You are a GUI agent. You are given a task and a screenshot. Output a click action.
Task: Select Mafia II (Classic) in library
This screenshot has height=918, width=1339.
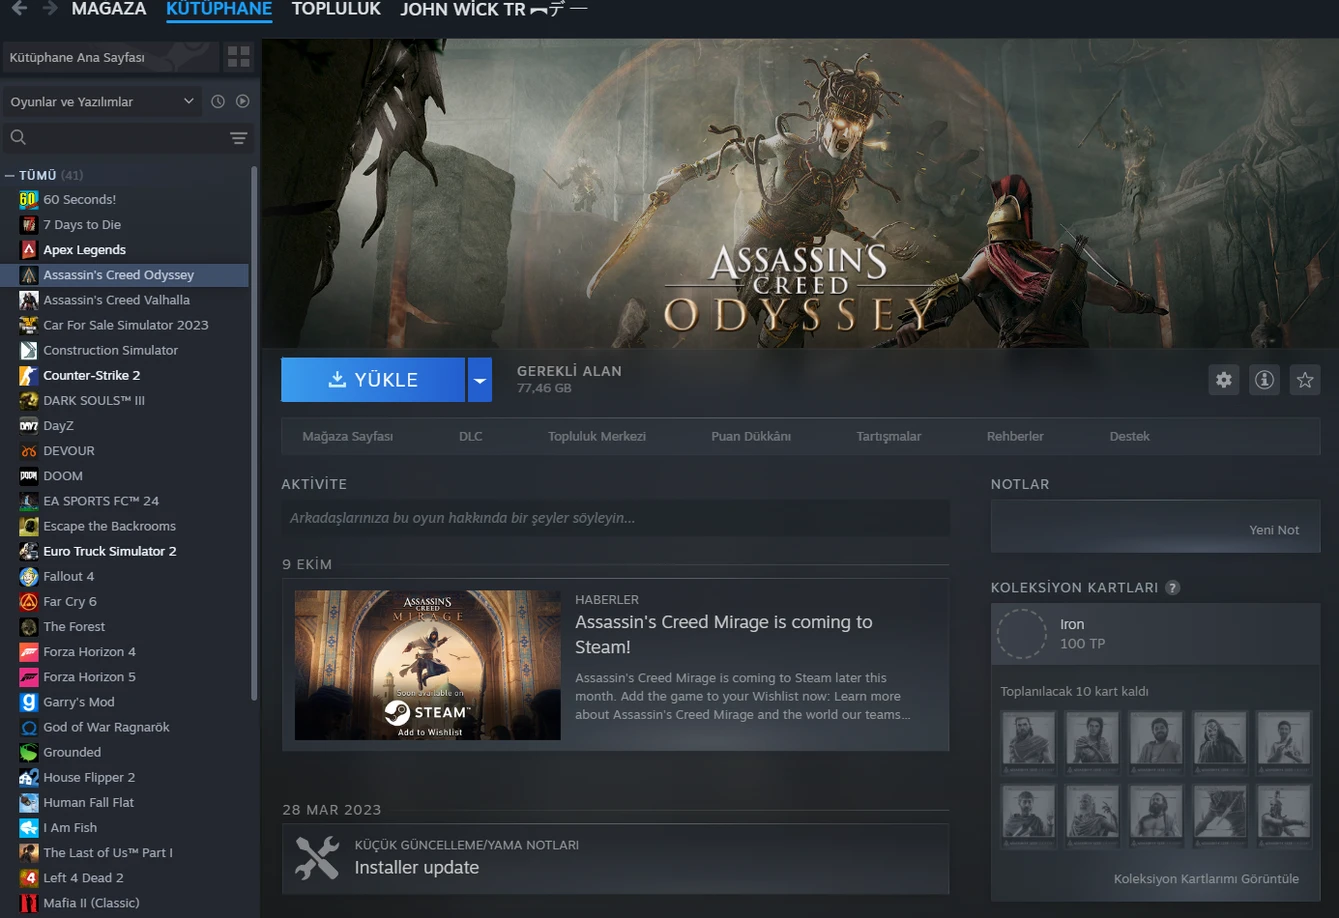click(91, 903)
